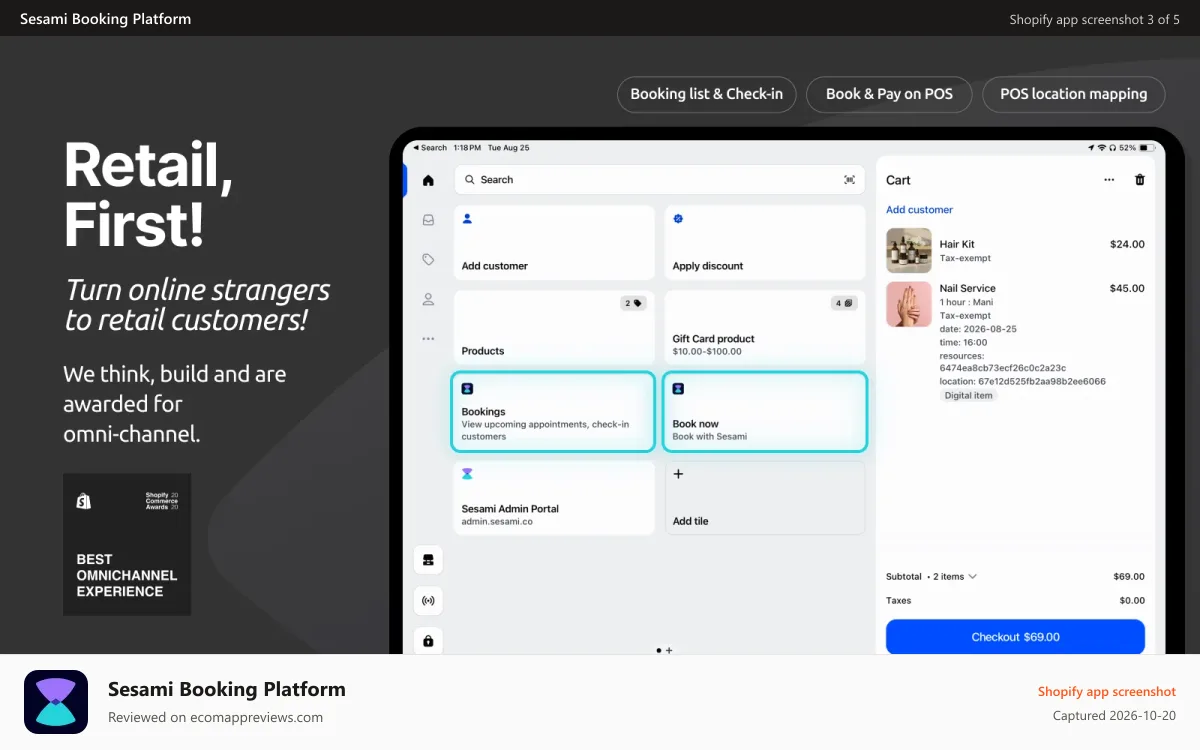Click the Add tile tile

(x=765, y=498)
